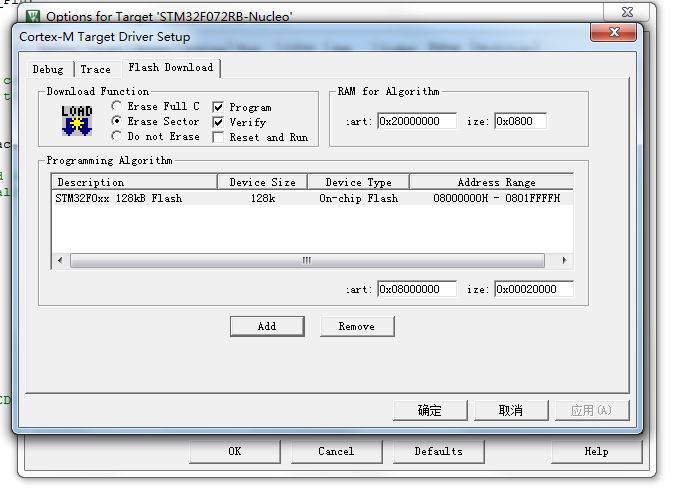Click the Description column header

click(134, 182)
